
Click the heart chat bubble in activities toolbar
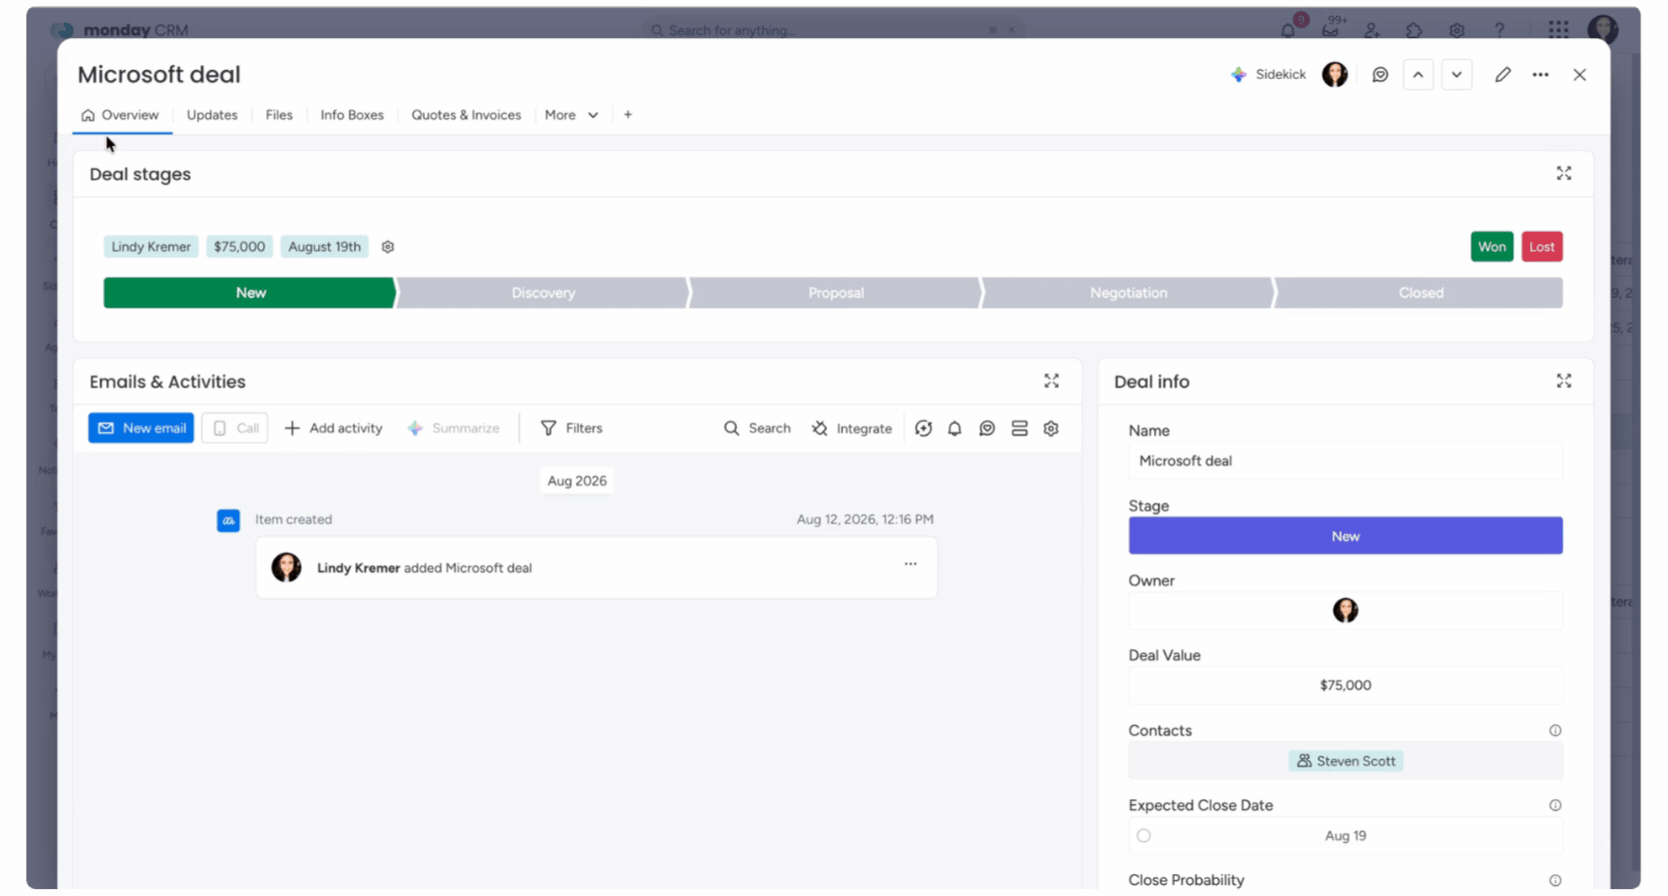click(987, 428)
